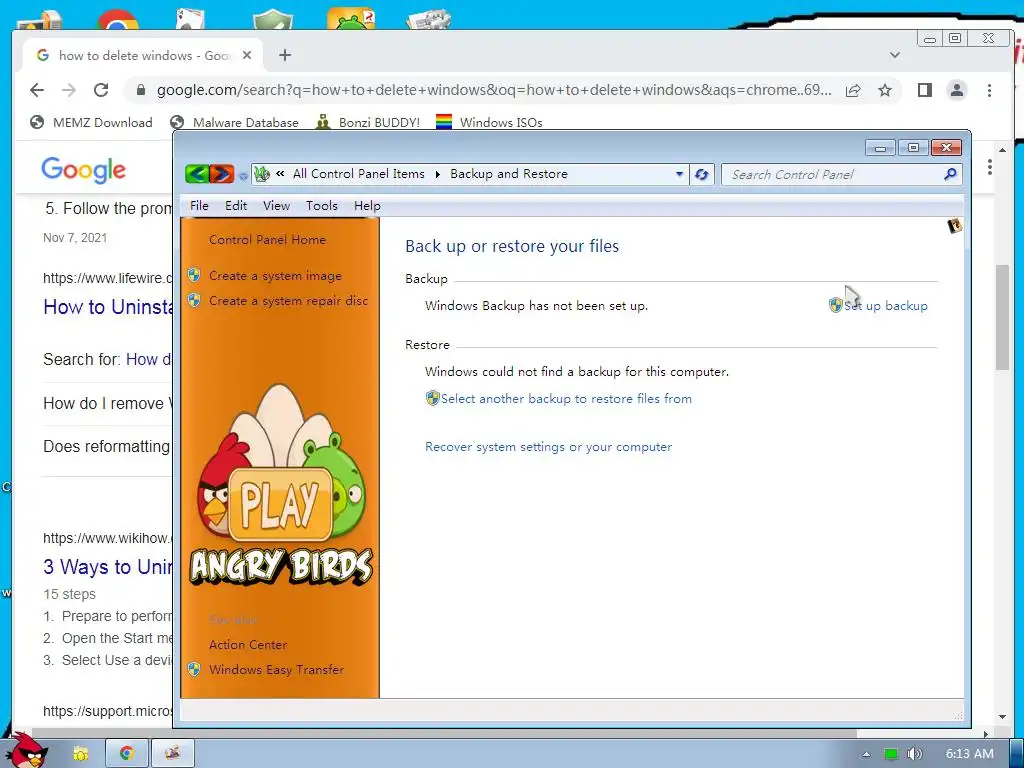Go back in Control Panel window
The width and height of the screenshot is (1024, 768).
197,174
